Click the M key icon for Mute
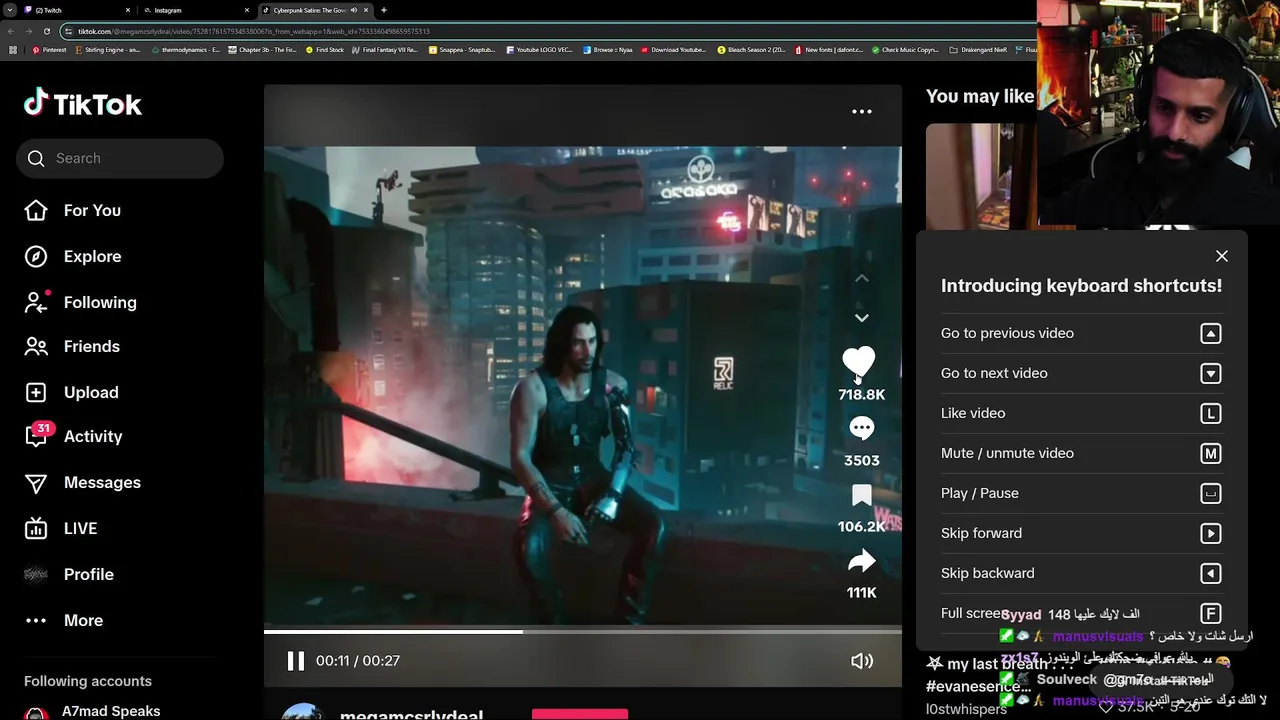The image size is (1280, 720). click(1211, 453)
